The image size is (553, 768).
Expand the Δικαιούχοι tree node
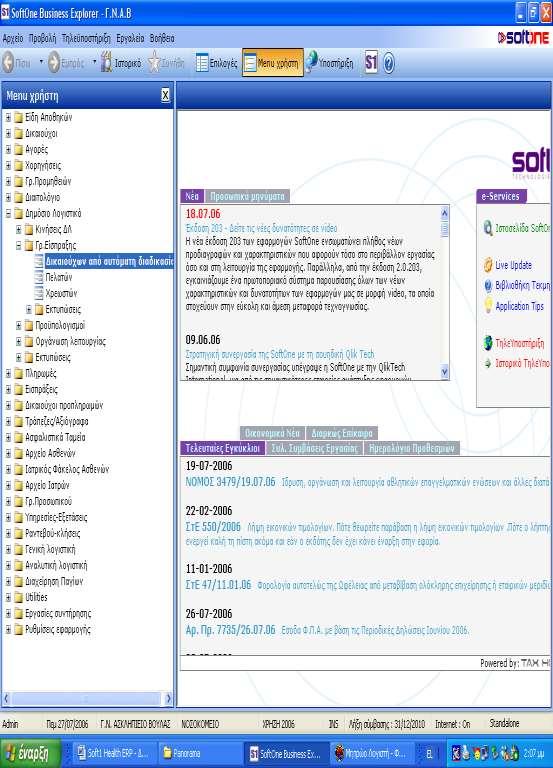tap(8, 134)
